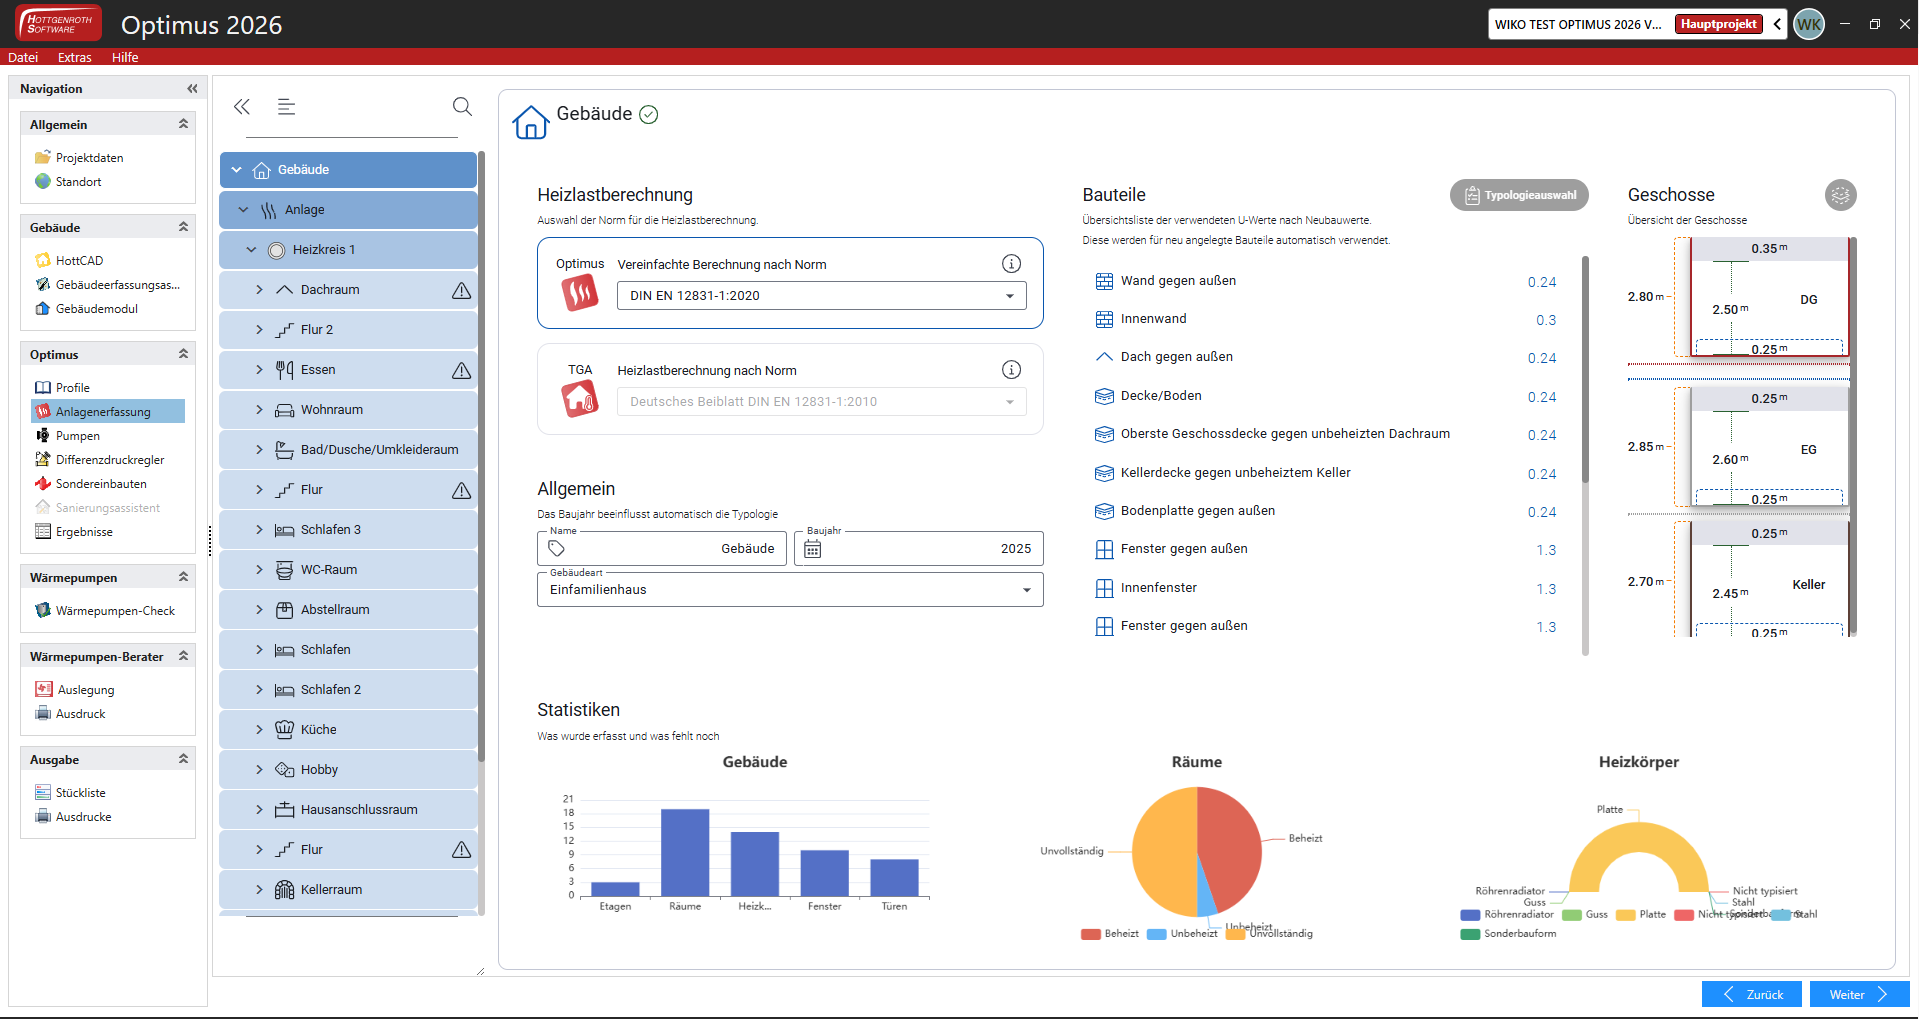Open the Extras menu
Image resolution: width=1919 pixels, height=1019 pixels.
point(74,57)
